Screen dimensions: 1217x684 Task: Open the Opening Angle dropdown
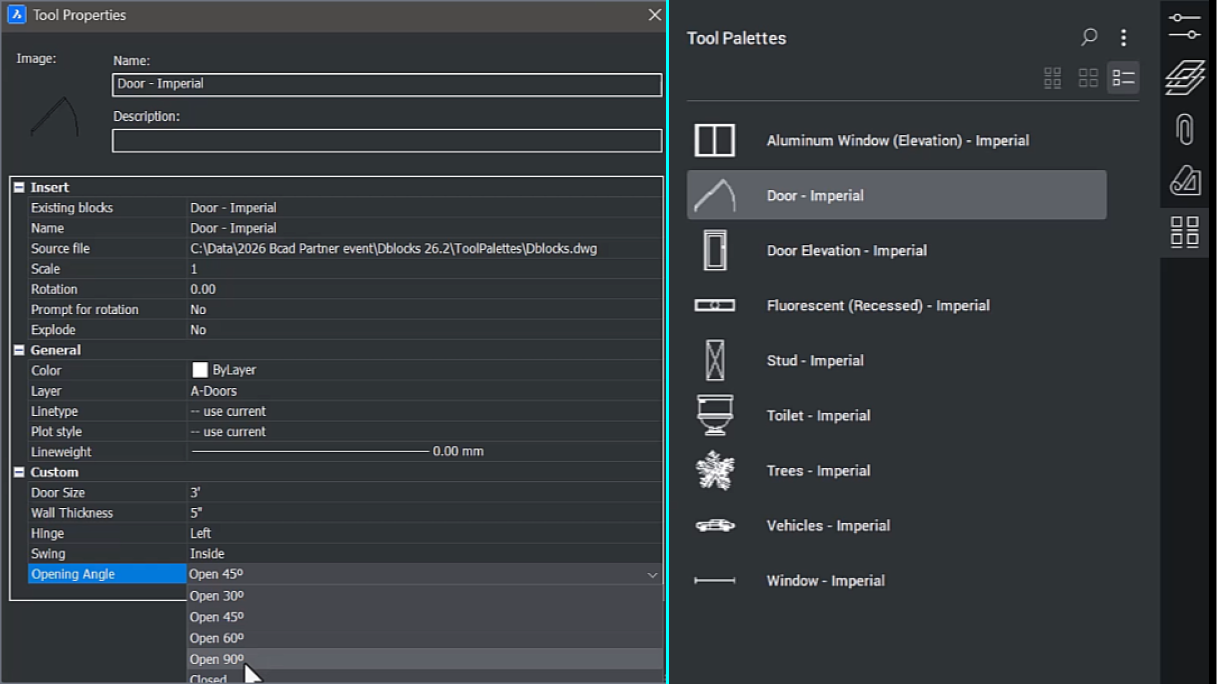tap(653, 574)
